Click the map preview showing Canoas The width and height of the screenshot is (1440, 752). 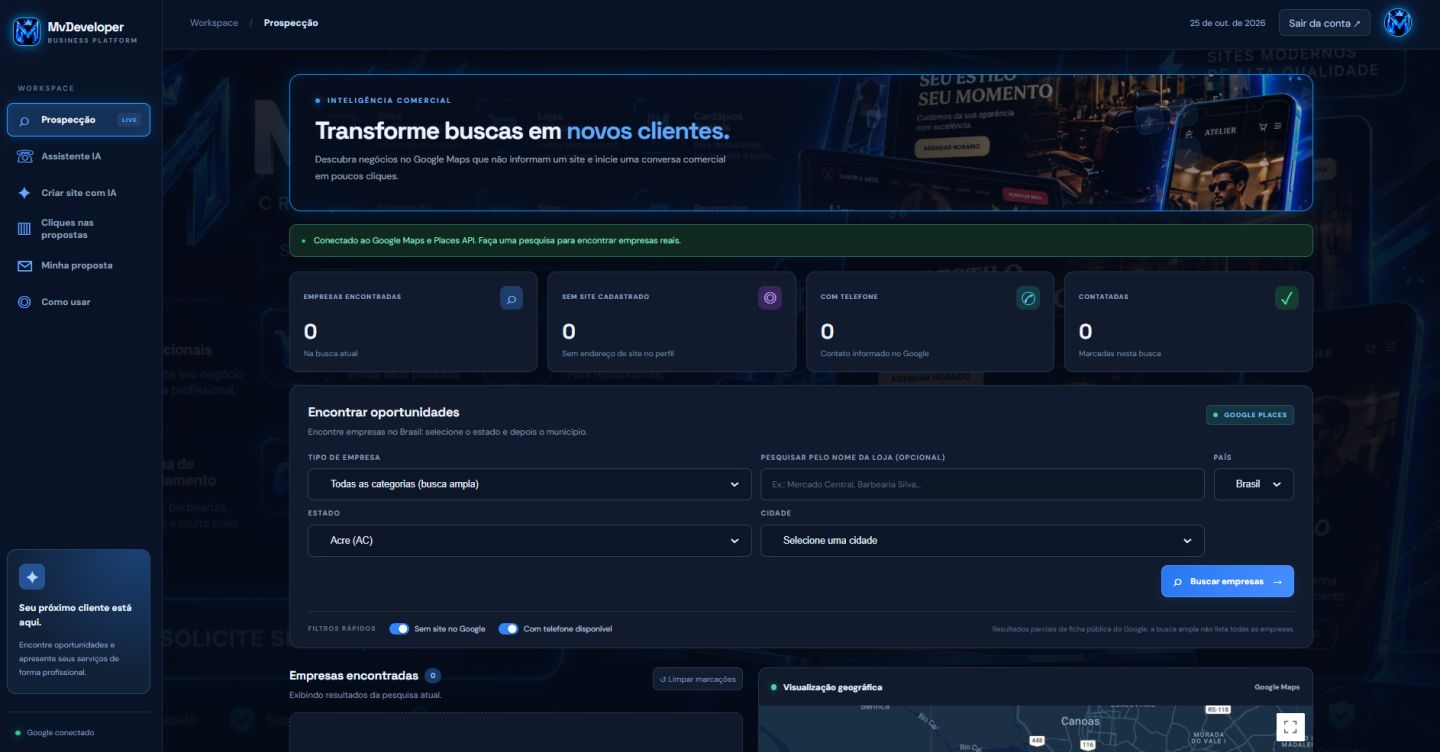click(x=1035, y=729)
